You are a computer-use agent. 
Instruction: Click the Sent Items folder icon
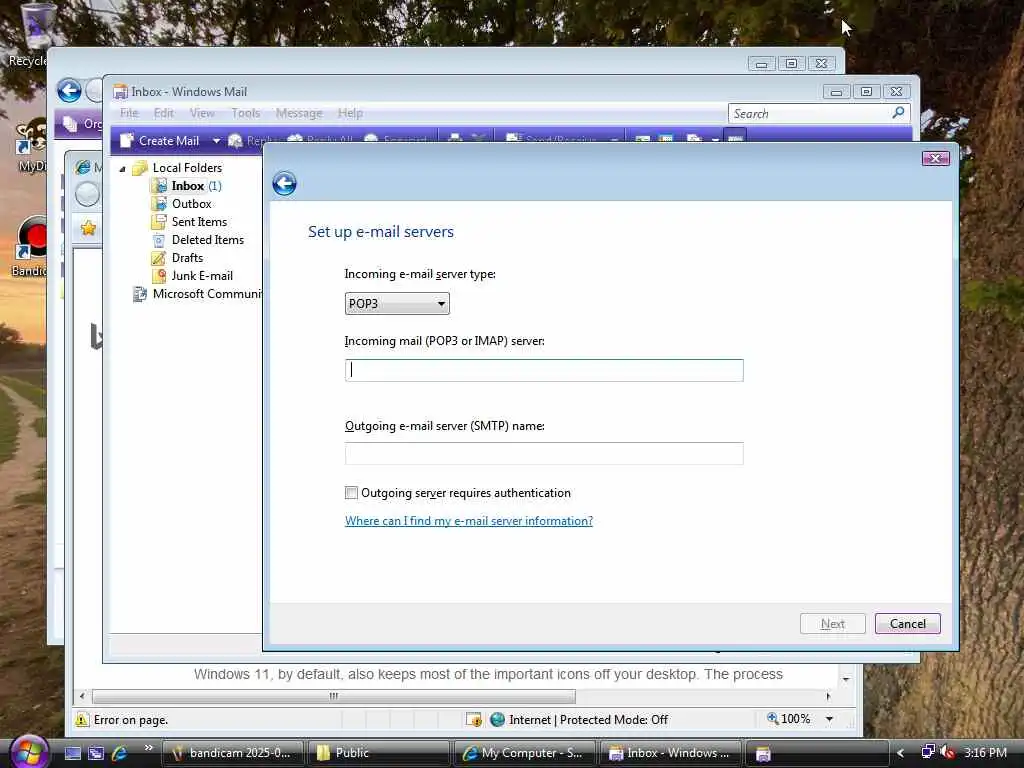pos(159,222)
